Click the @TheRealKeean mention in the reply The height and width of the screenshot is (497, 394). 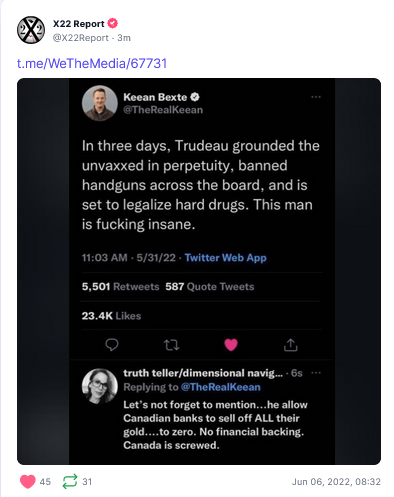[220, 387]
